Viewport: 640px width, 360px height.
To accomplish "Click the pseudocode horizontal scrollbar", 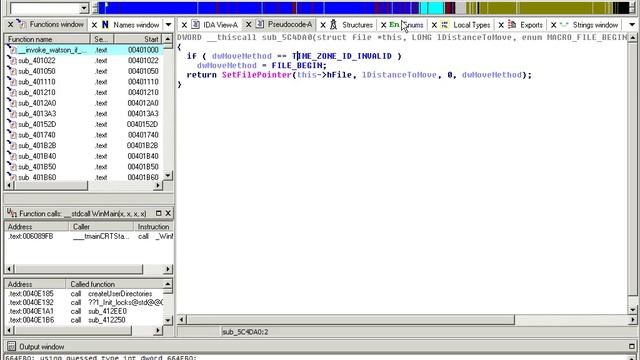I will coord(351,320).
